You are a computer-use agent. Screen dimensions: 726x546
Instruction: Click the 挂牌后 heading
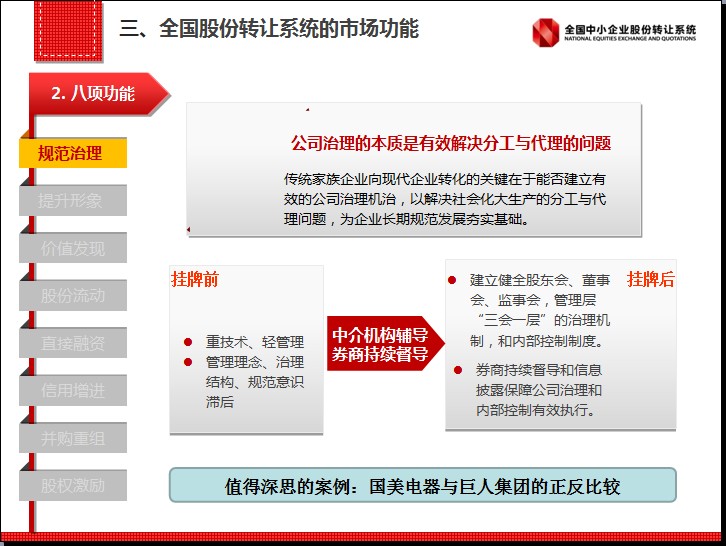click(x=651, y=279)
